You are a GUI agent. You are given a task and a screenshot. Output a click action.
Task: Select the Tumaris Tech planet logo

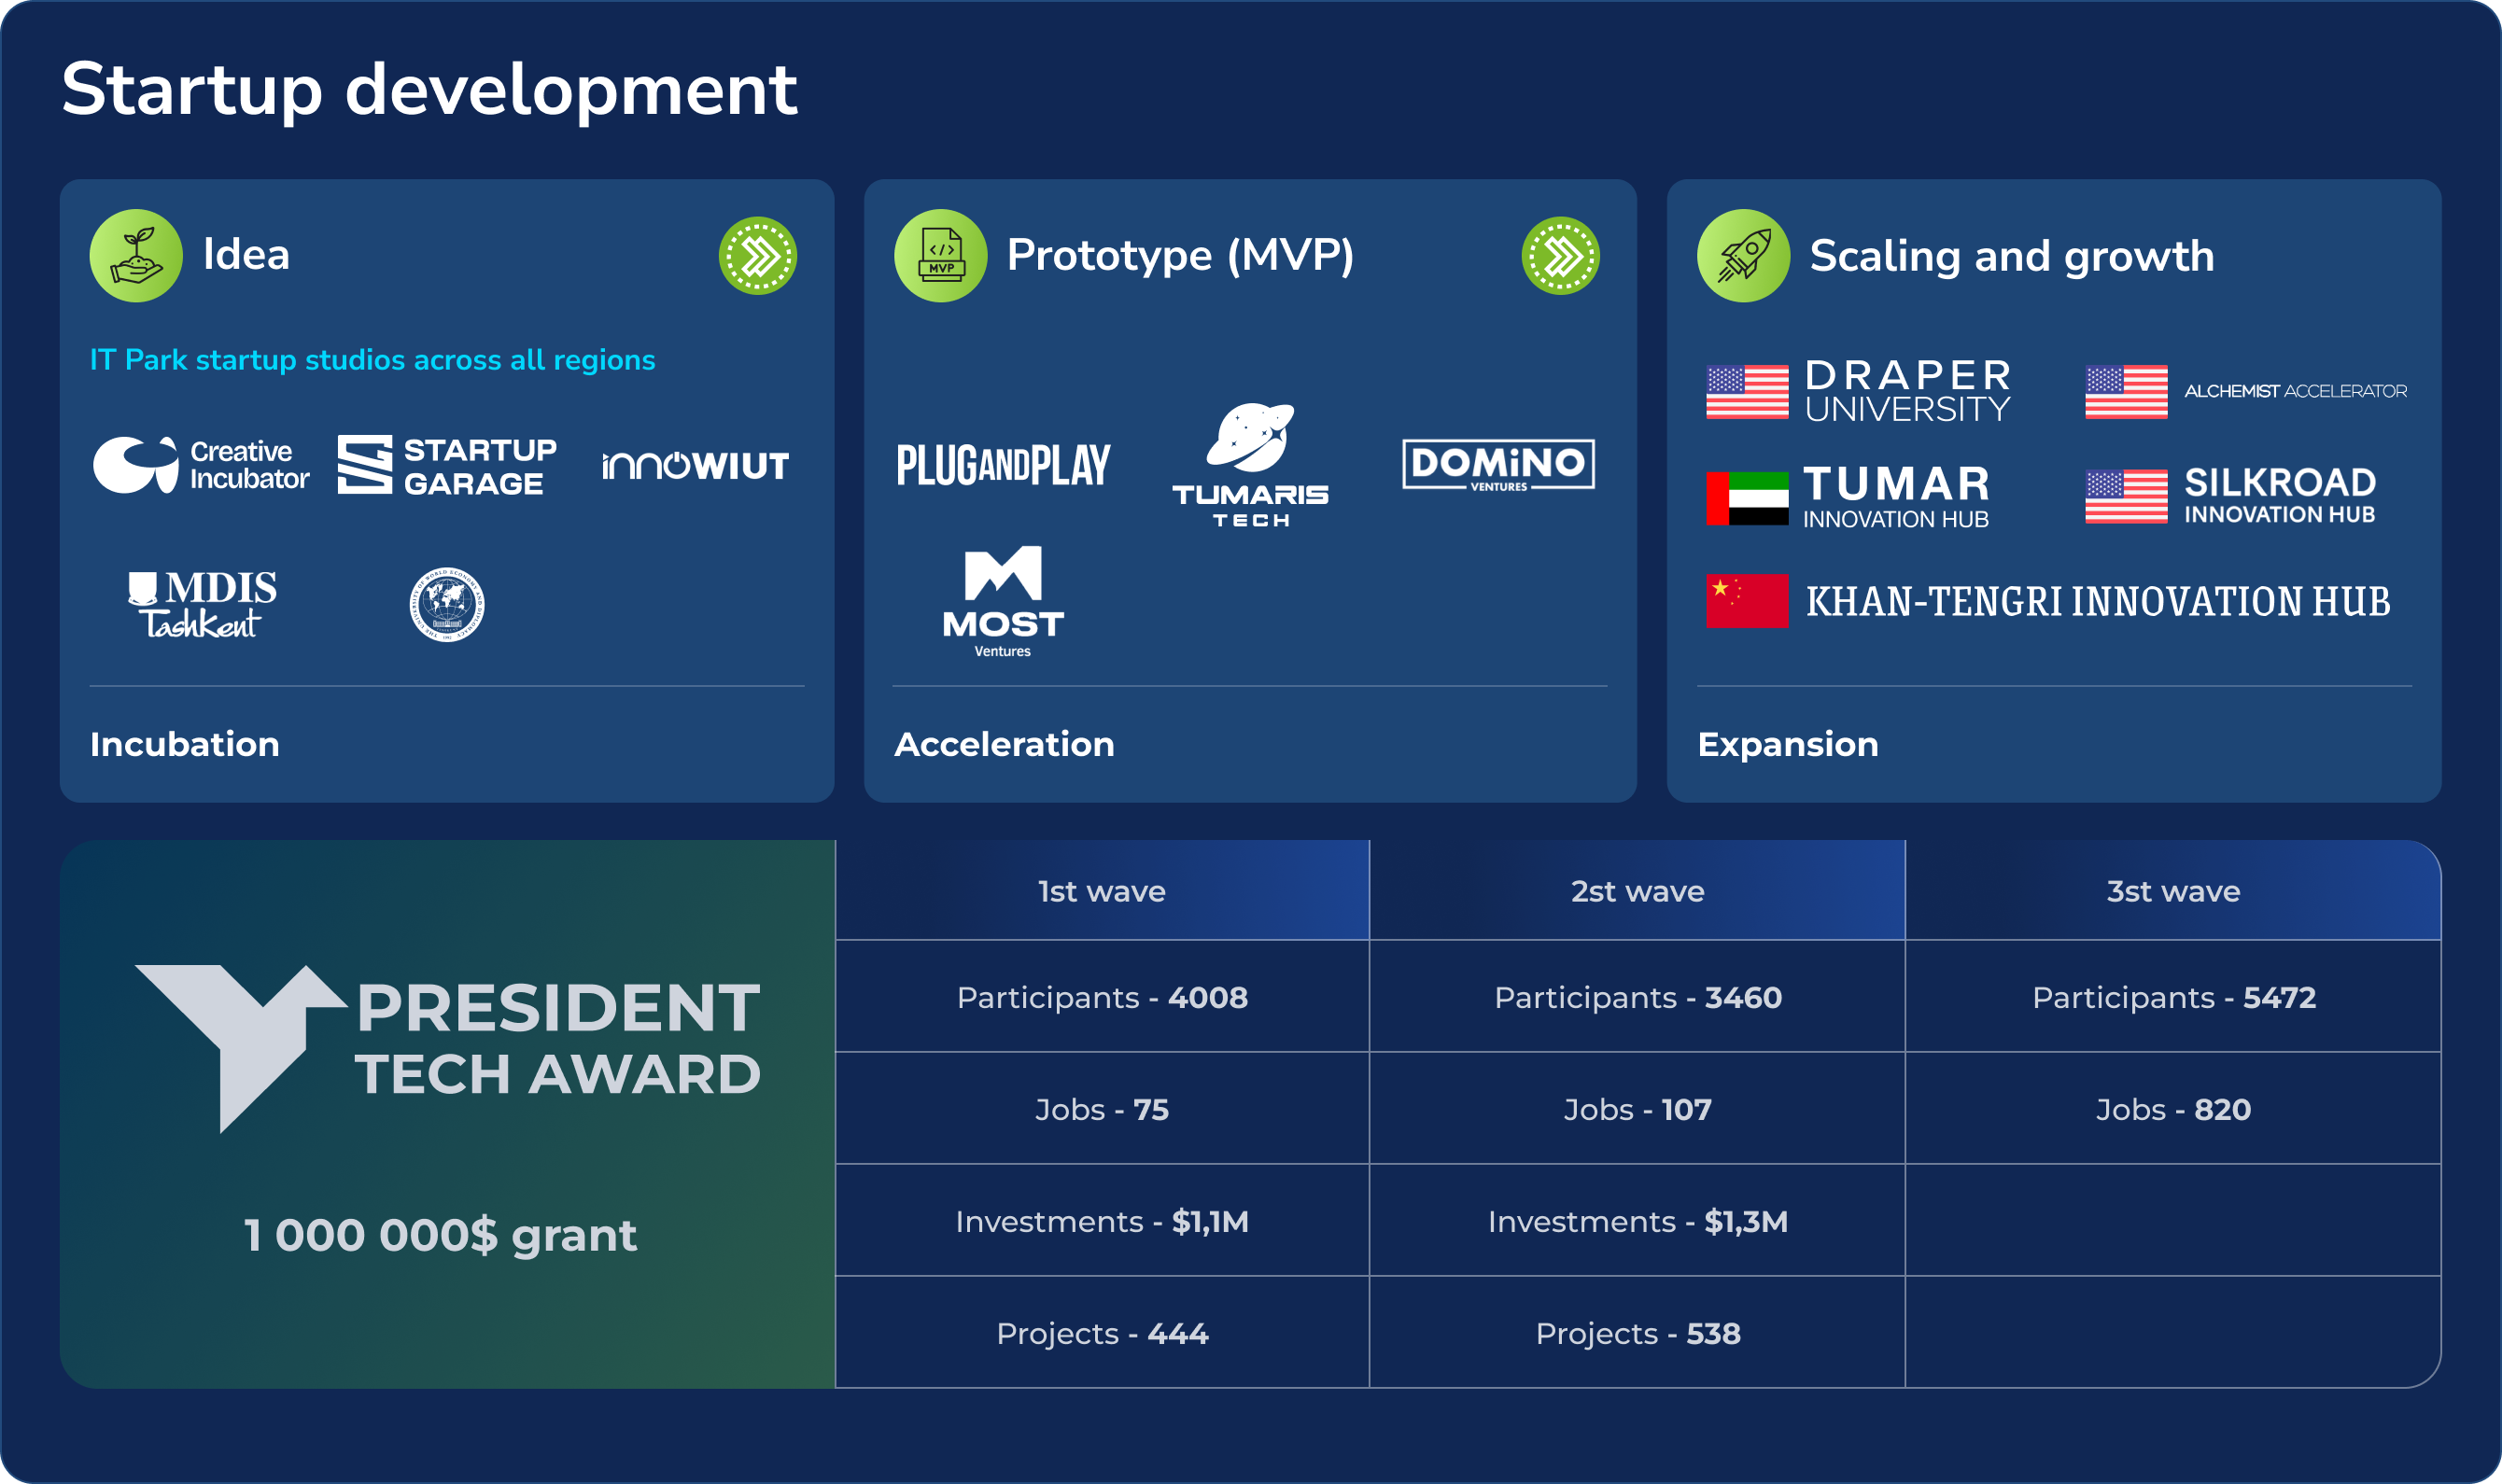(x=1250, y=465)
